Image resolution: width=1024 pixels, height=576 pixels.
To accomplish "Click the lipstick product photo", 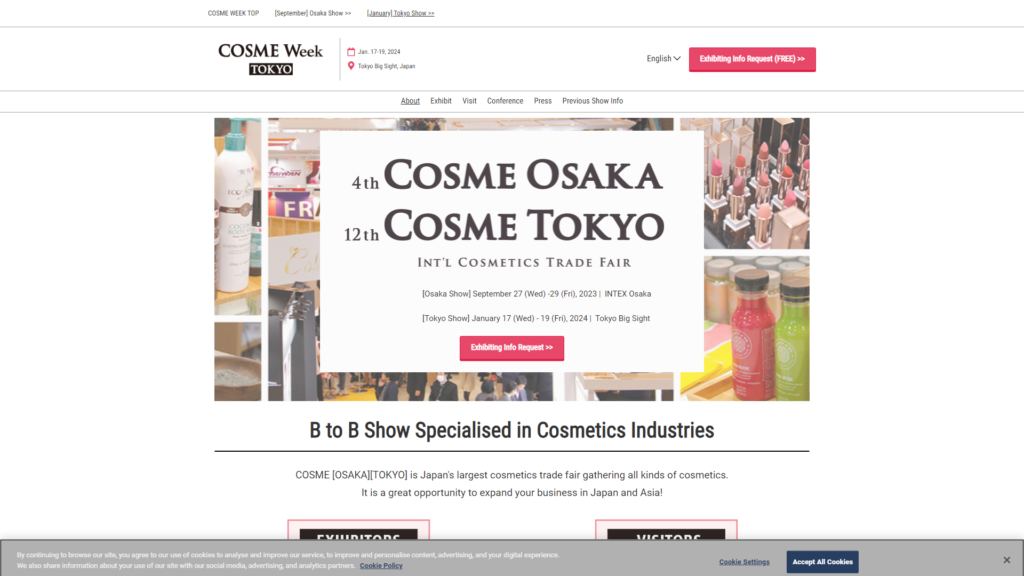I will tap(756, 184).
